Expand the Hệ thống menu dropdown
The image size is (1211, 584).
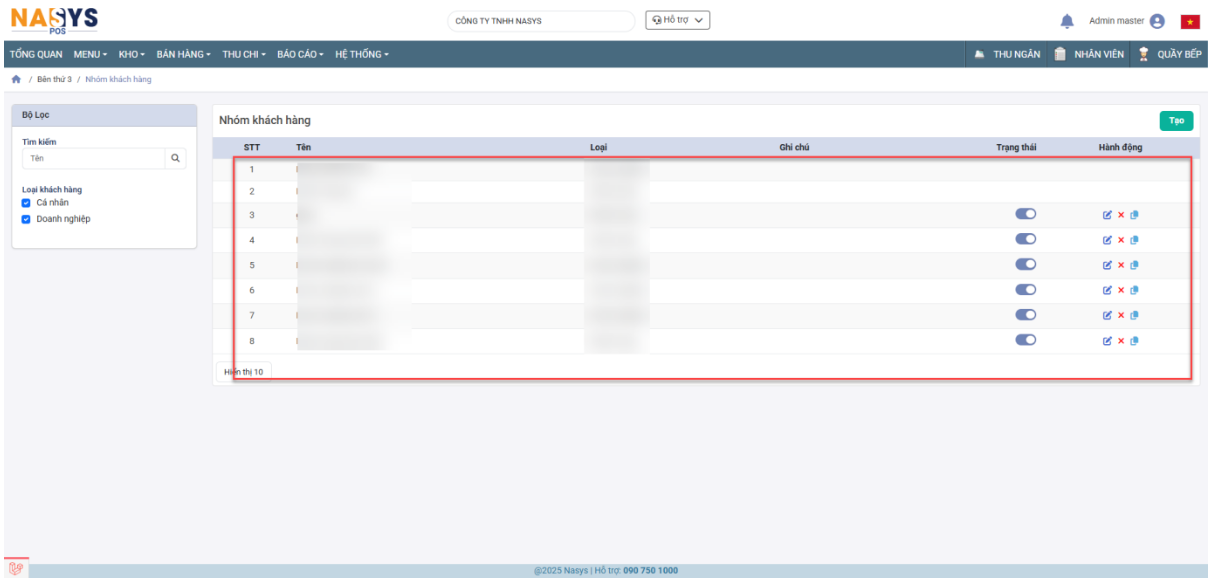[x=361, y=53]
